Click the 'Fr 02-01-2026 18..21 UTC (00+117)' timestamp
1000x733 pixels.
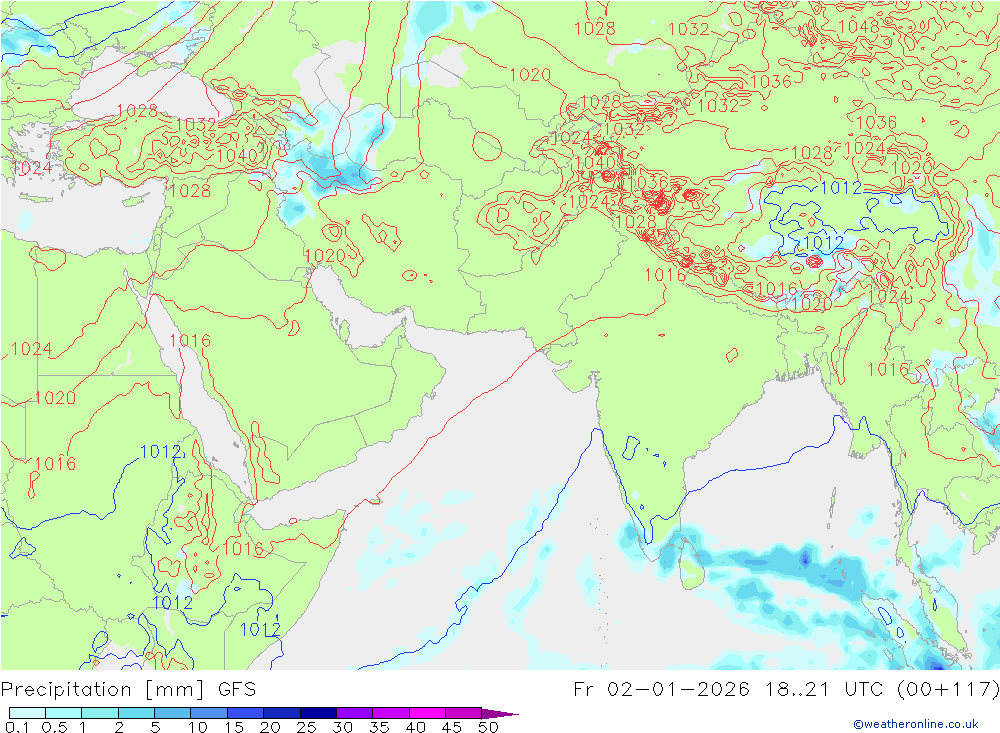(x=786, y=690)
